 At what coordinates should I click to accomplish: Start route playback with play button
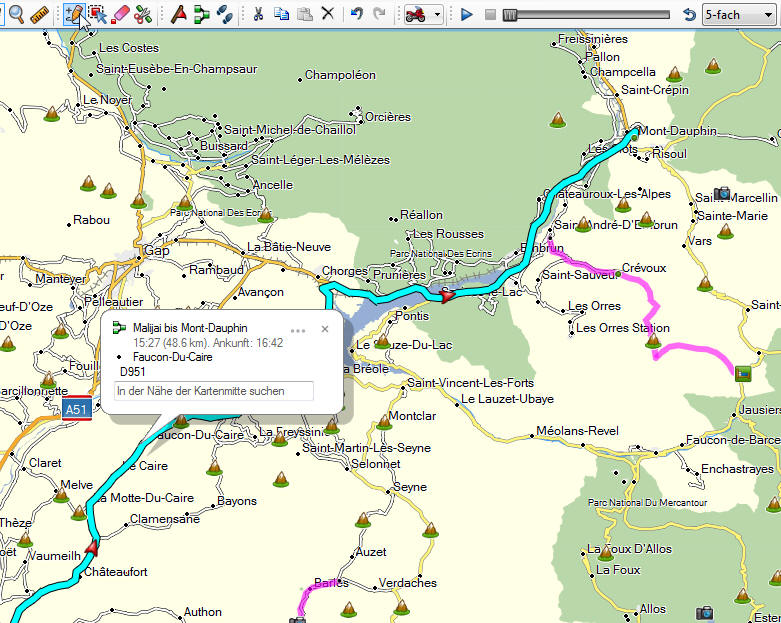(x=466, y=14)
